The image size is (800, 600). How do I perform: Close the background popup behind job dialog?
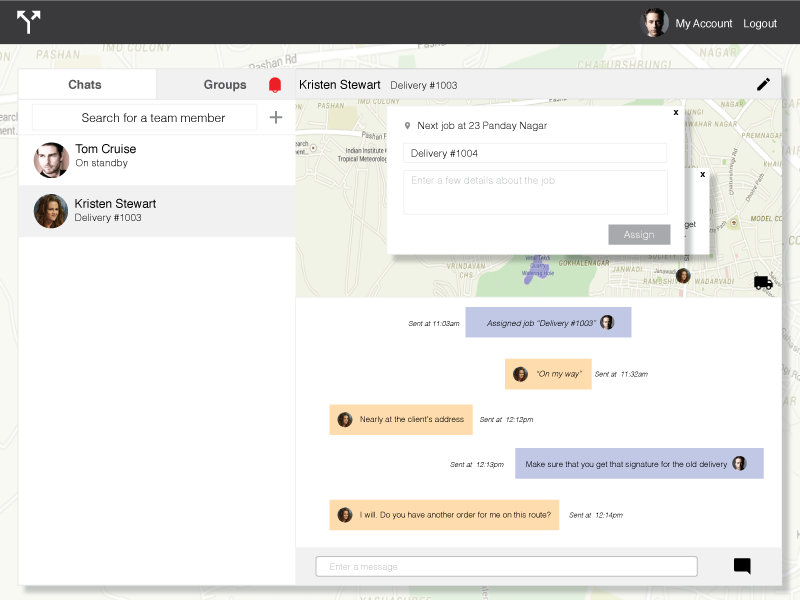pos(702,175)
